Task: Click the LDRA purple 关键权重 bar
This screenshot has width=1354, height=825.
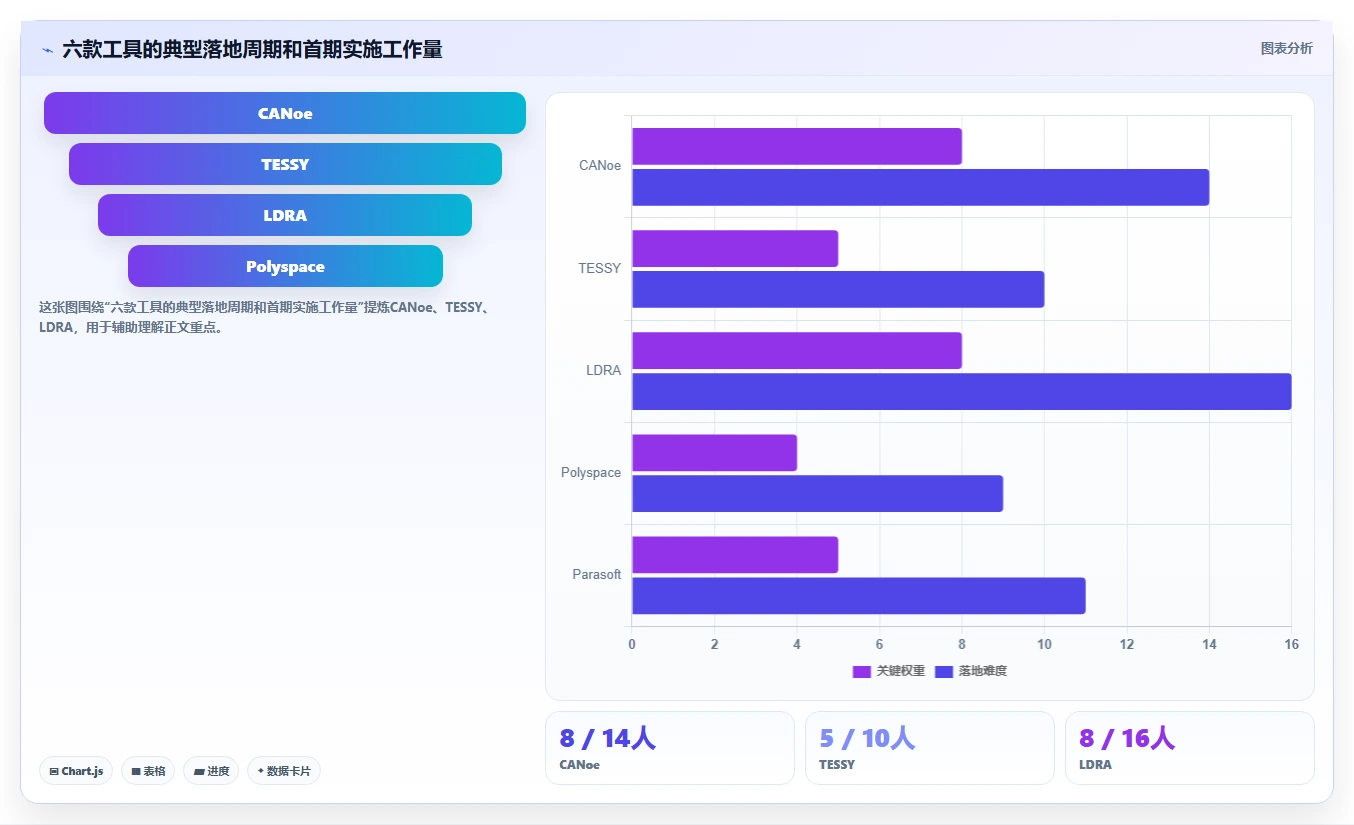Action: coord(796,350)
